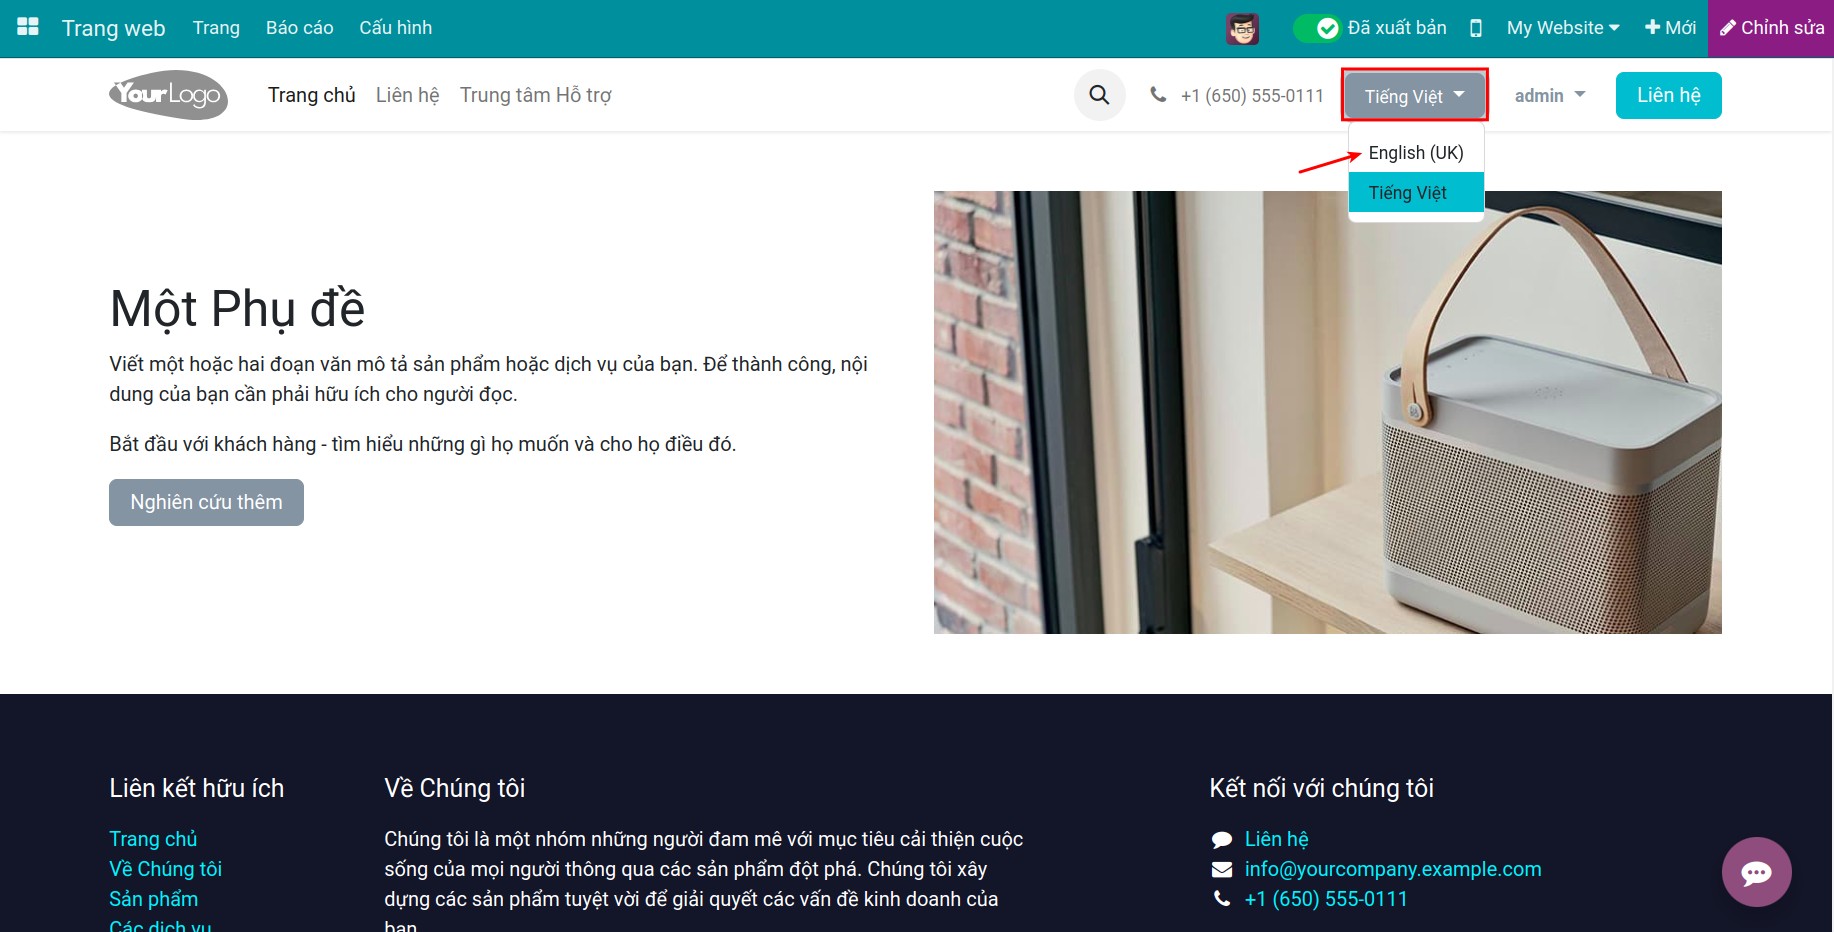The width and height of the screenshot is (1834, 932).
Task: Toggle the Đã xuất bản publish switch
Action: 1316,28
